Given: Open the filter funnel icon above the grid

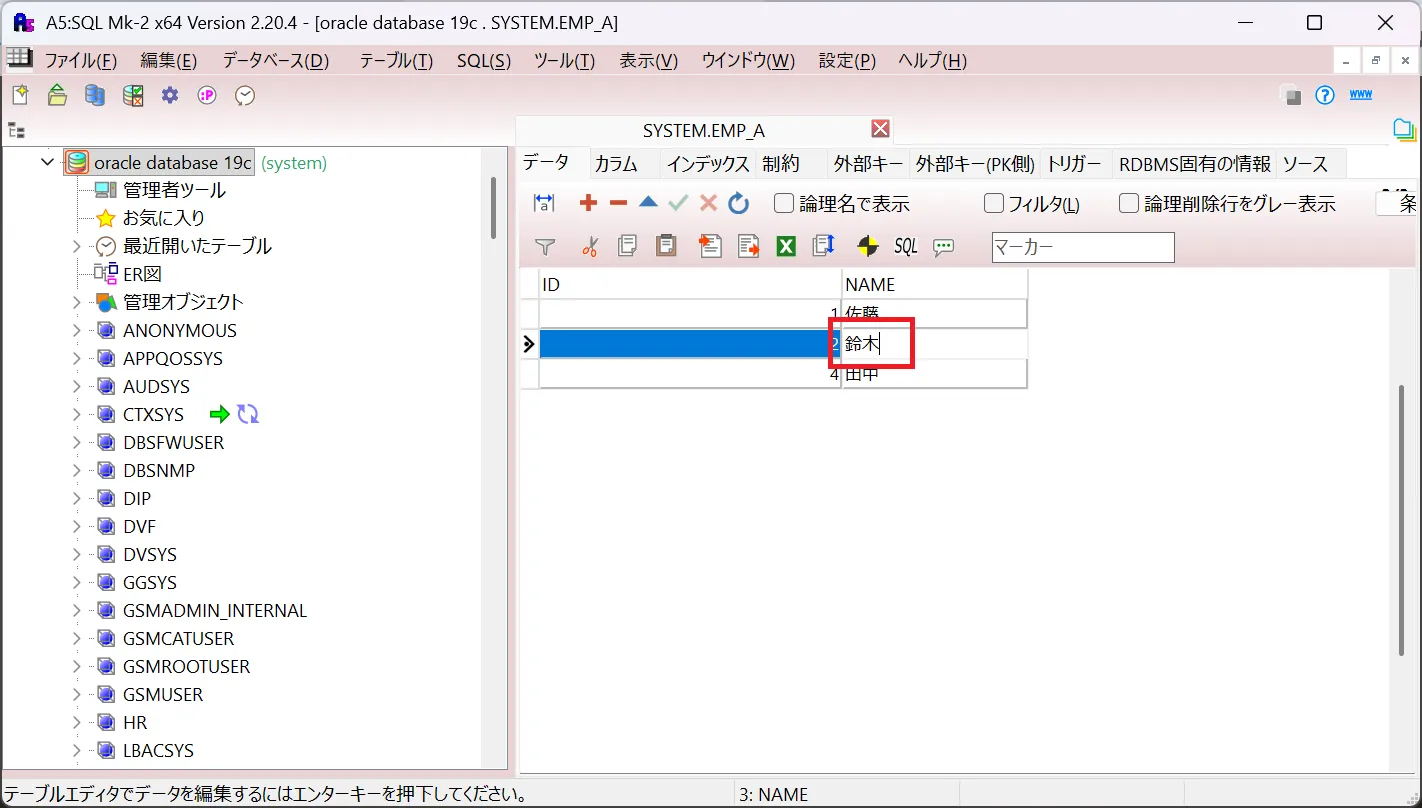Looking at the screenshot, I should (x=545, y=246).
